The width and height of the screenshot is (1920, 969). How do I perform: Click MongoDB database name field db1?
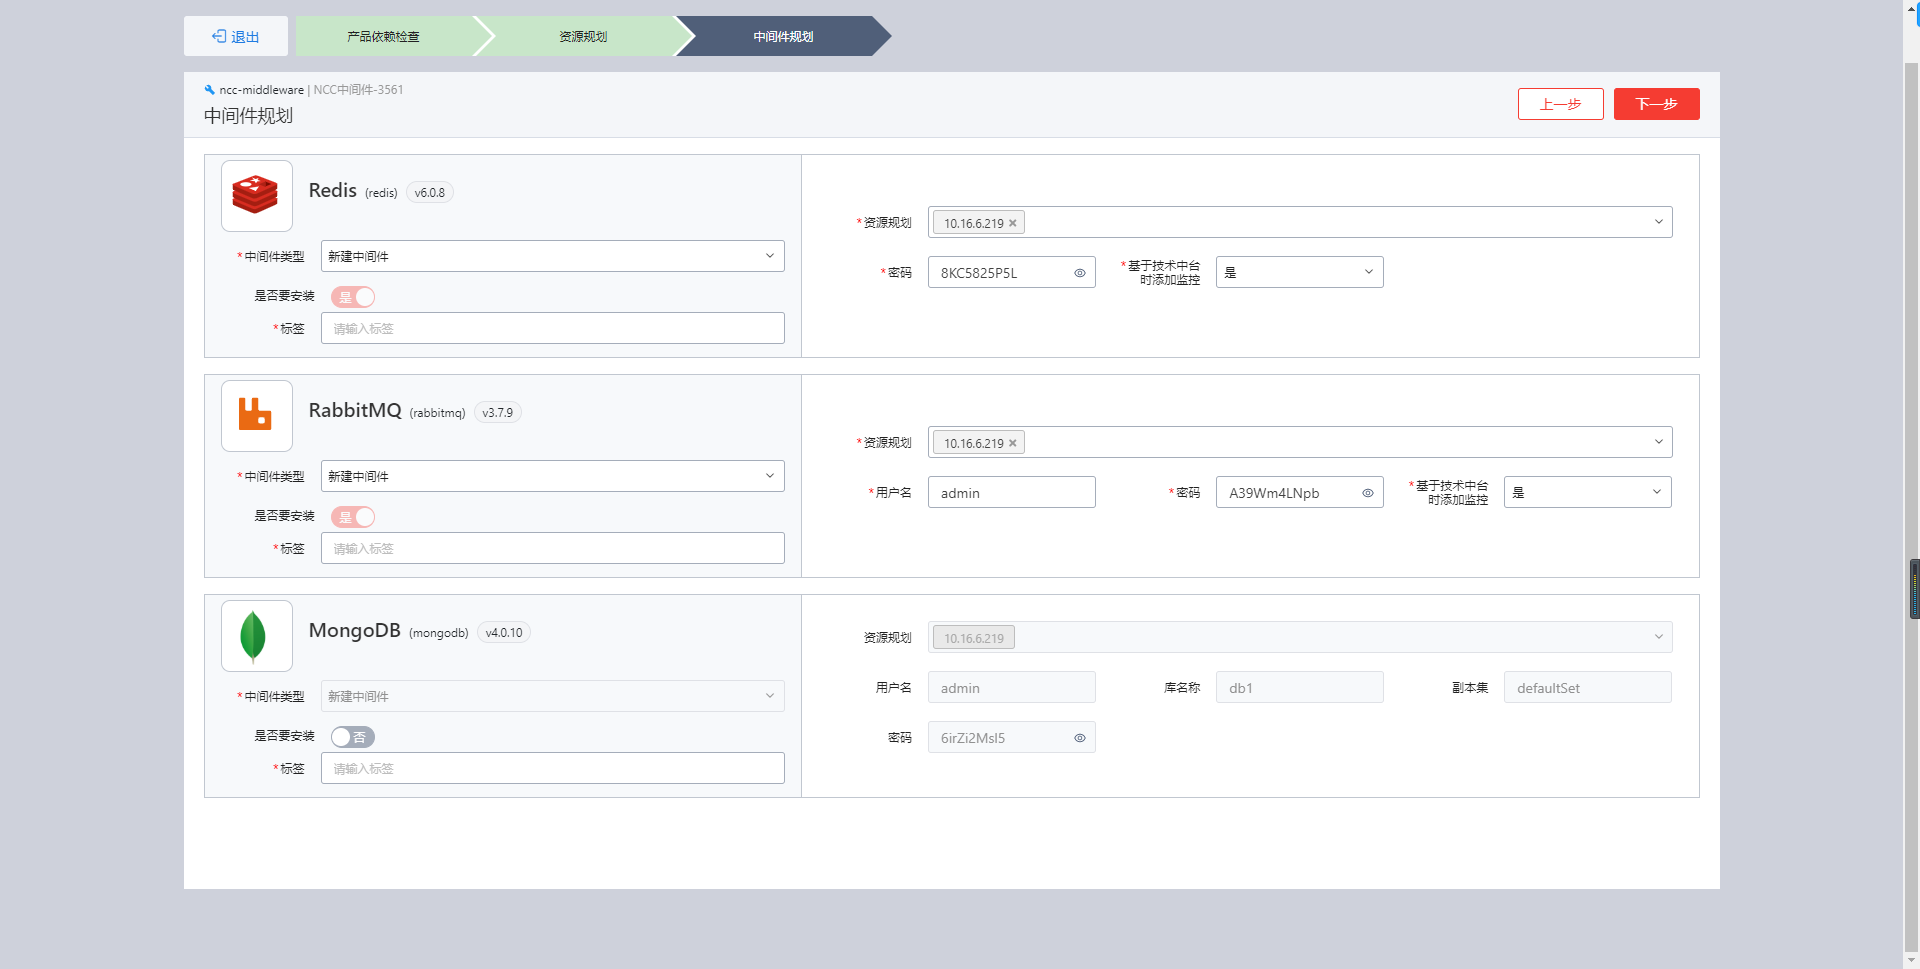(x=1299, y=687)
